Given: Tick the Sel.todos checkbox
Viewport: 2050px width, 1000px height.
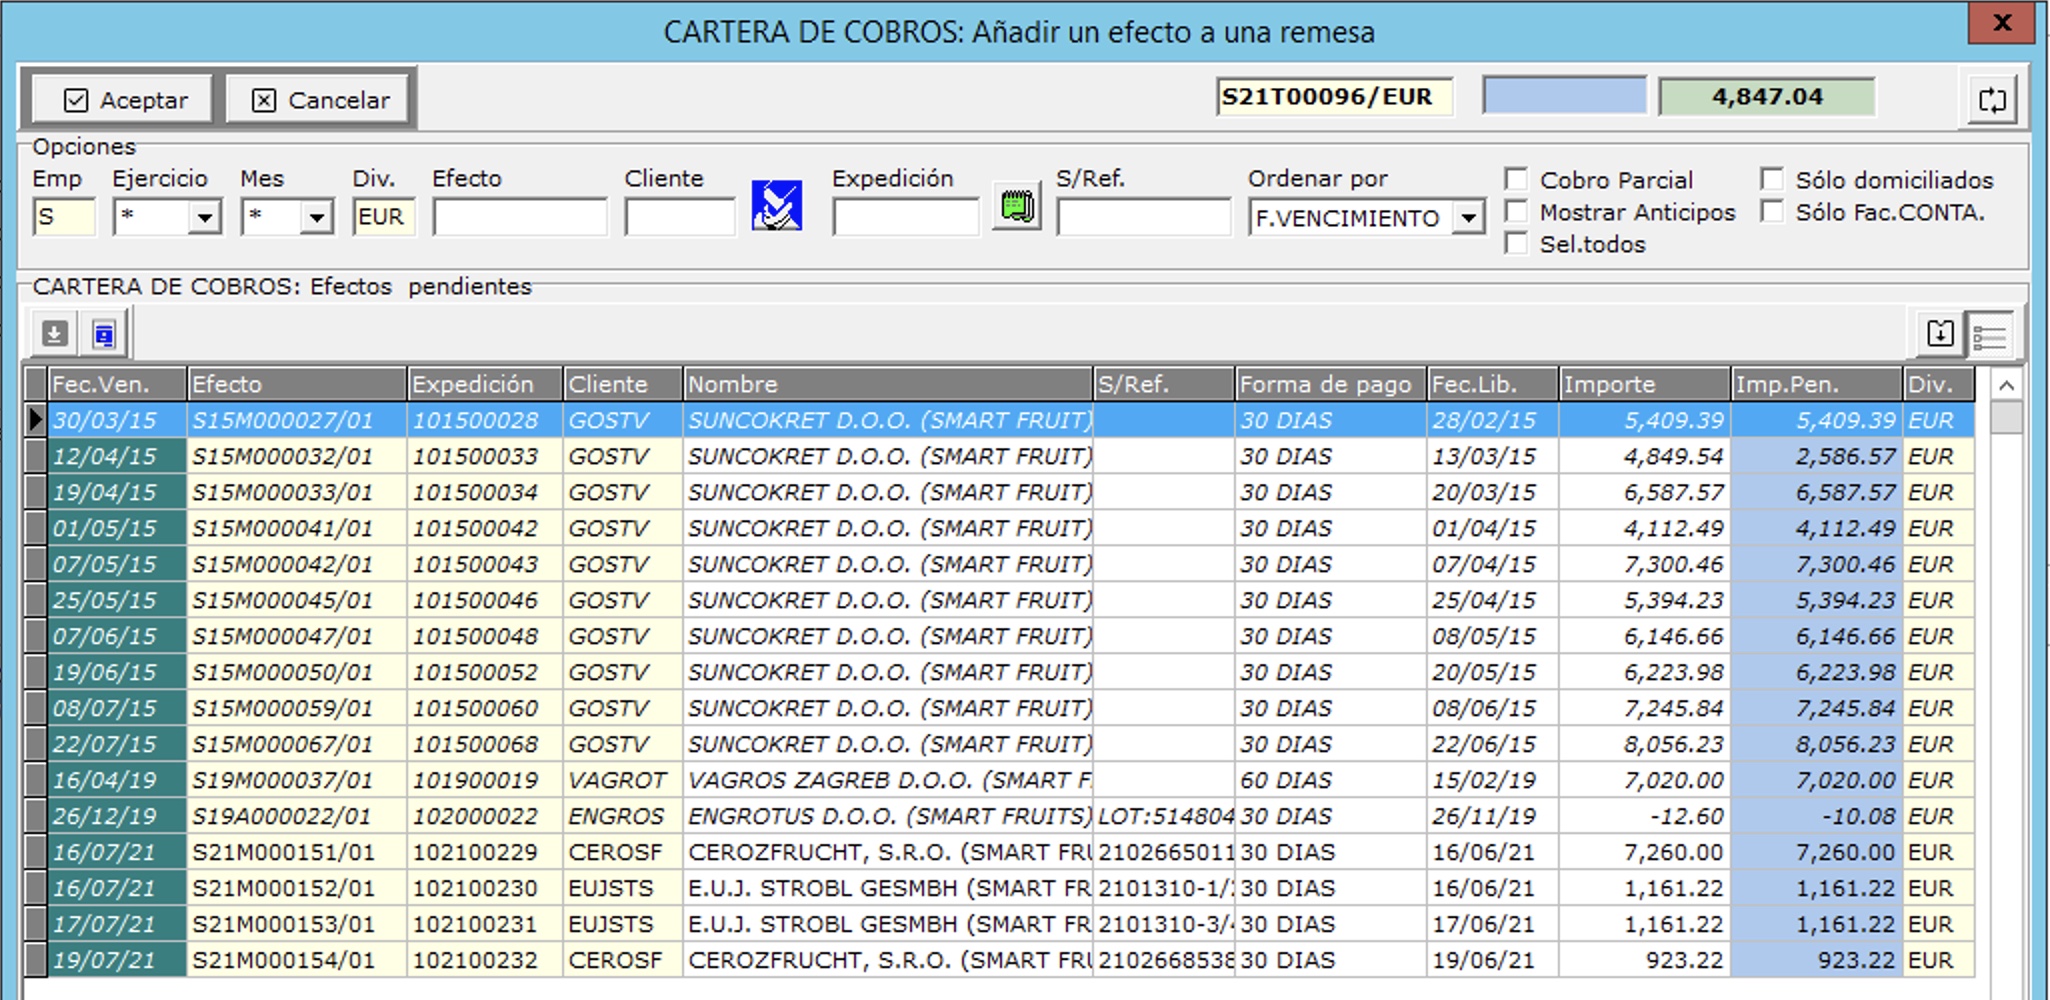Looking at the screenshot, I should pyautogui.click(x=1517, y=244).
